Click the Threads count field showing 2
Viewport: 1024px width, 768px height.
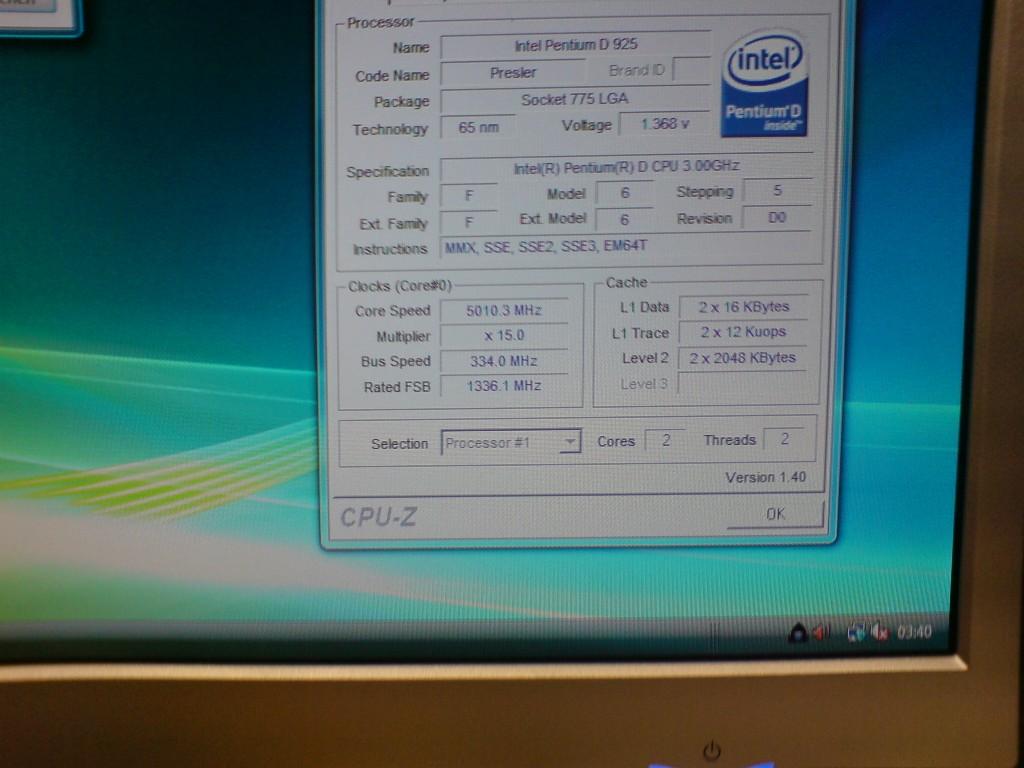[x=784, y=439]
